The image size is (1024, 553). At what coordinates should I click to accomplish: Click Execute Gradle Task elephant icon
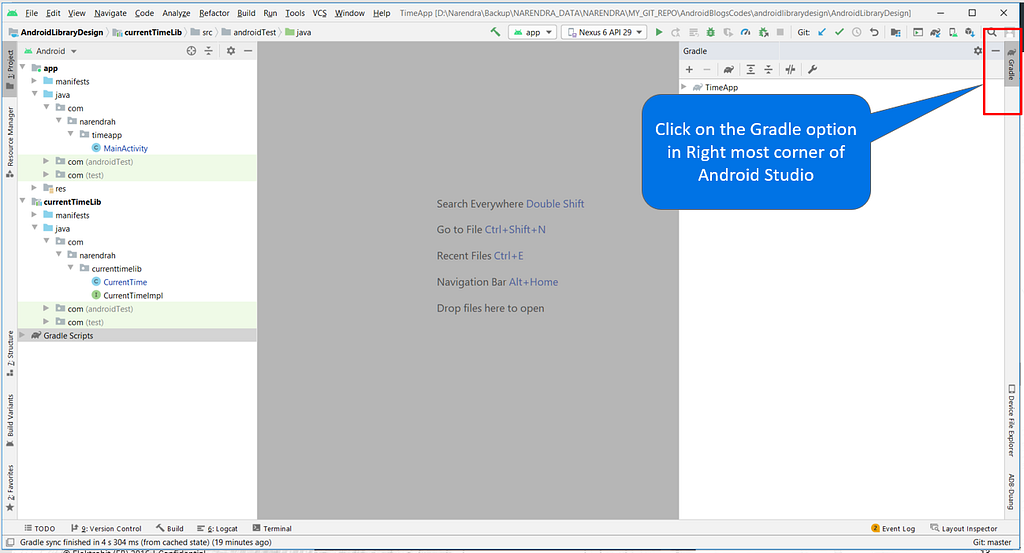[x=729, y=69]
